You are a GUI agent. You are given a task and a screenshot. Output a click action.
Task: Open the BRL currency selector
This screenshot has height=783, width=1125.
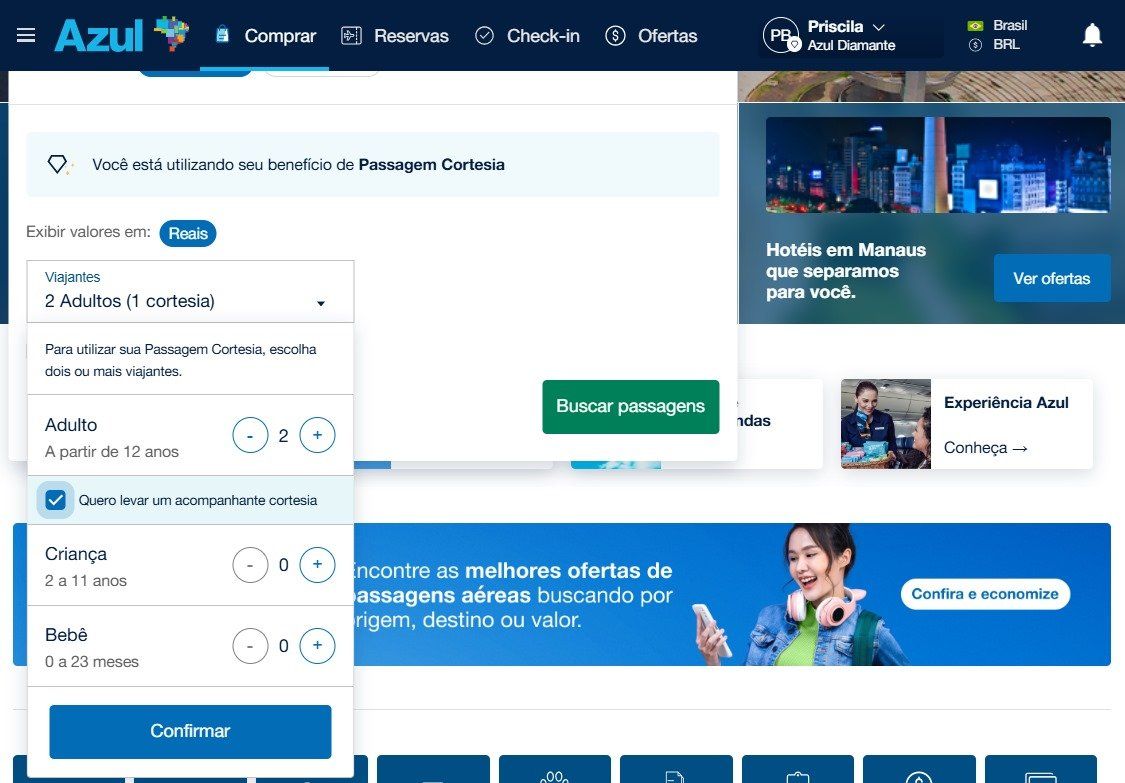pos(1005,45)
